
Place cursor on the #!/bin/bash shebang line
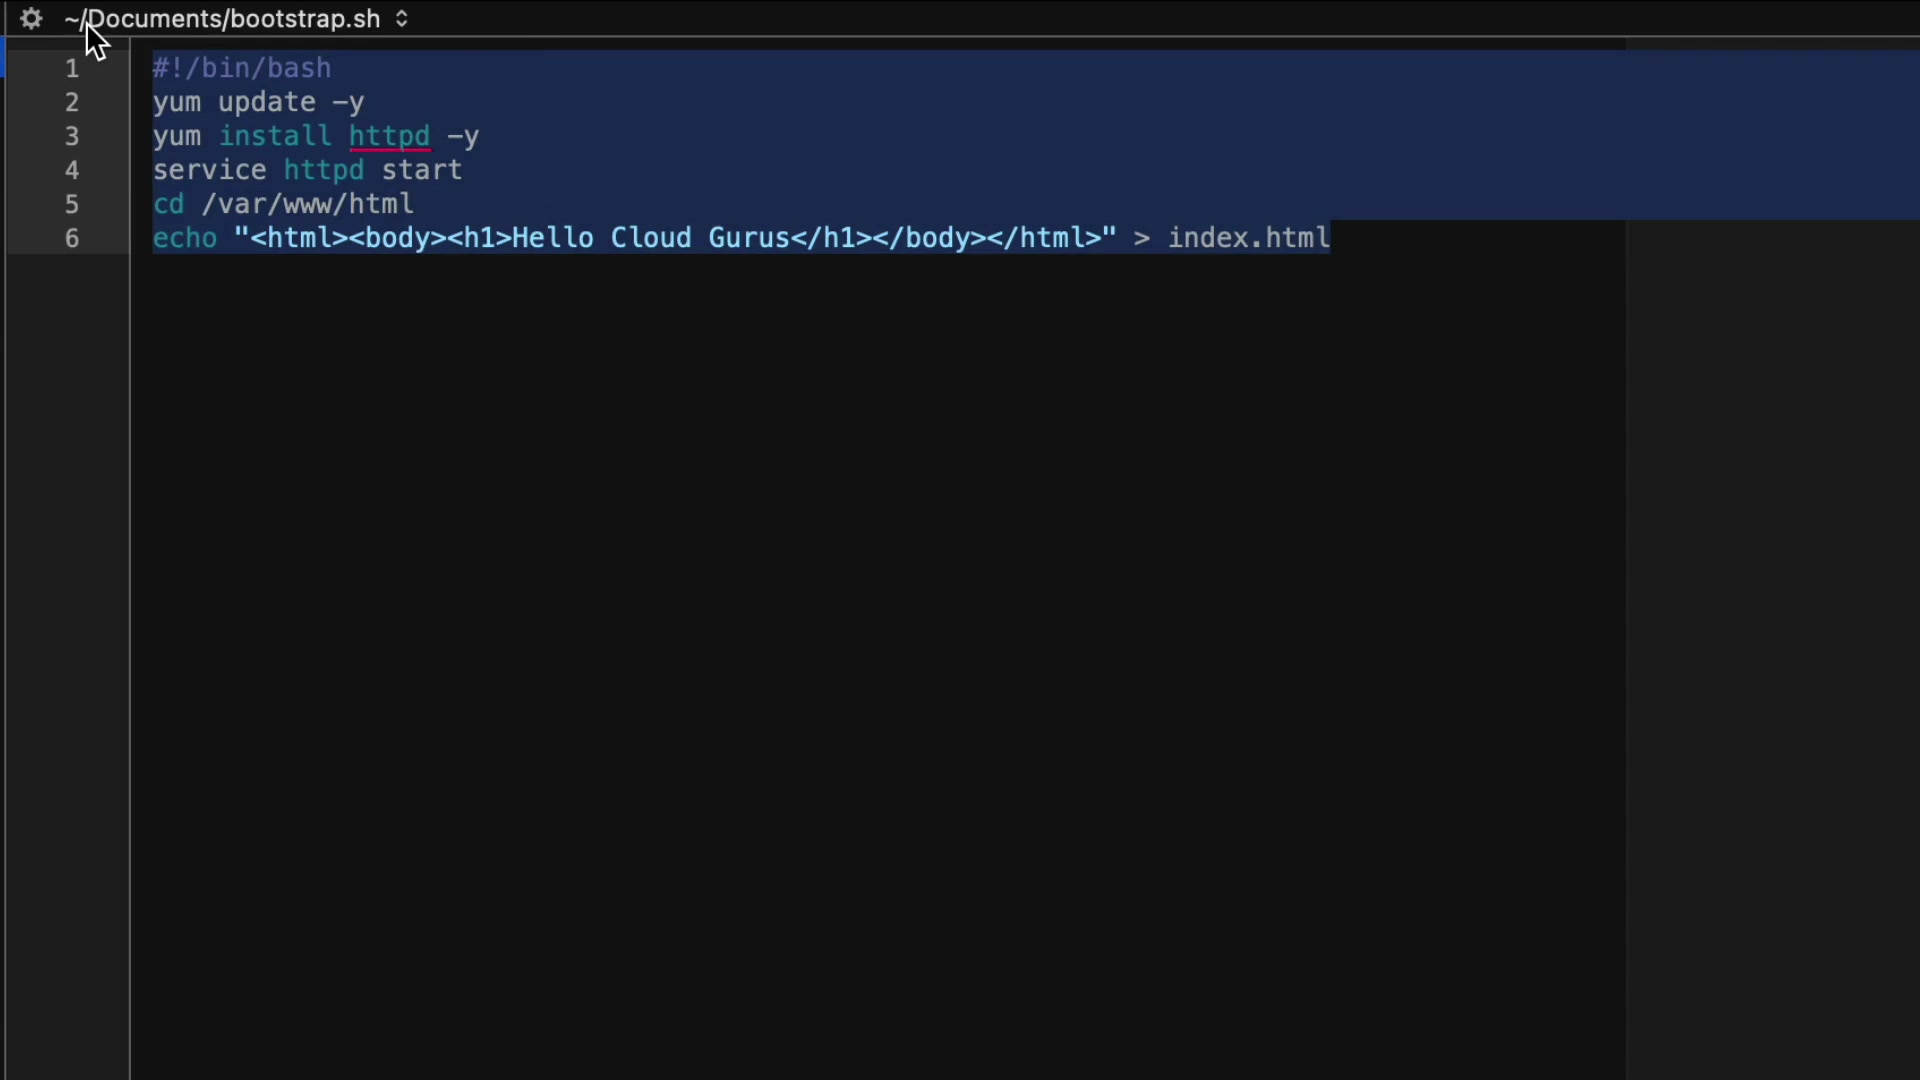(x=242, y=68)
